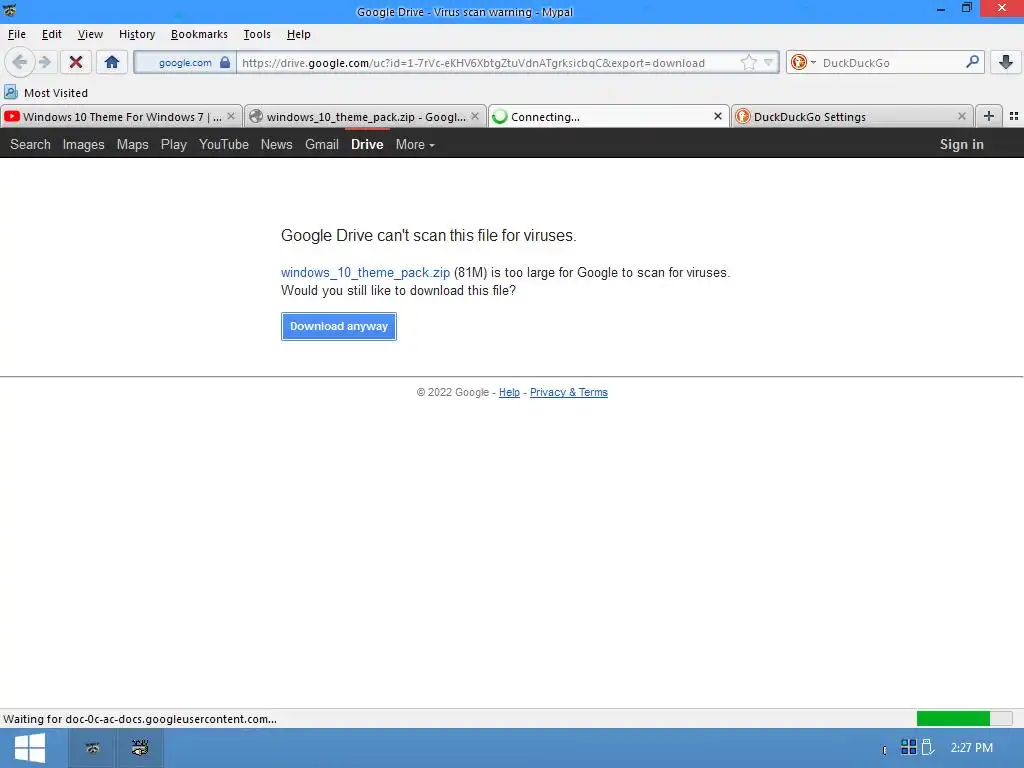1024x768 pixels.
Task: Close the YouTube Windows 10 Theme tab
Action: [231, 116]
